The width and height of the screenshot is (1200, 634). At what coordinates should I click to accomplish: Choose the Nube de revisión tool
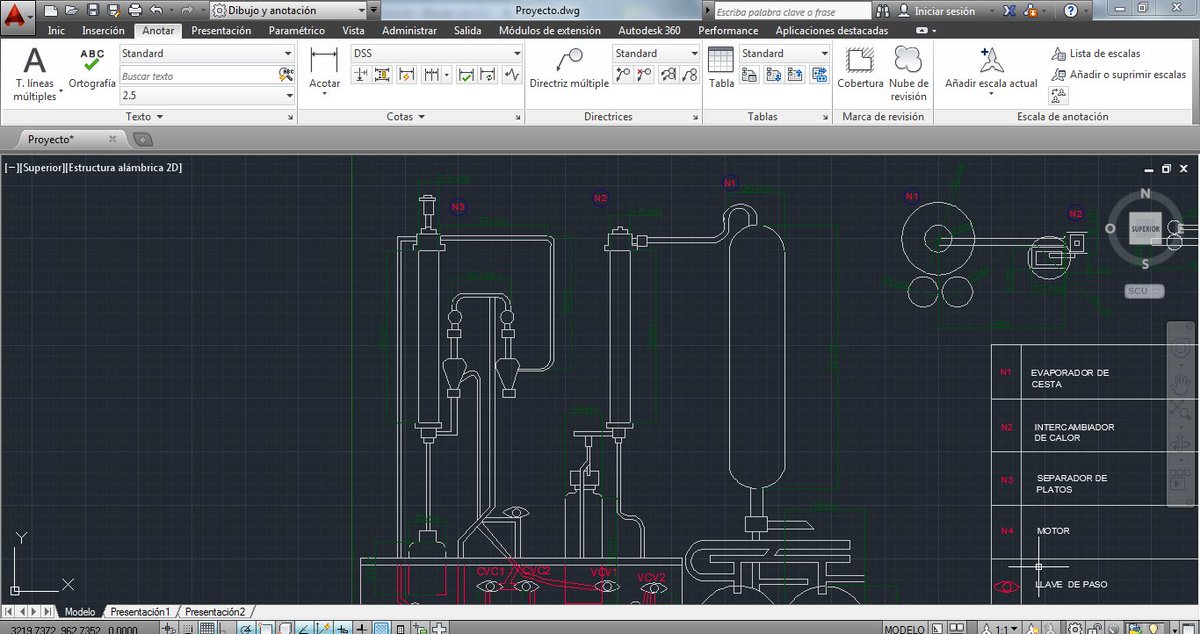(908, 74)
